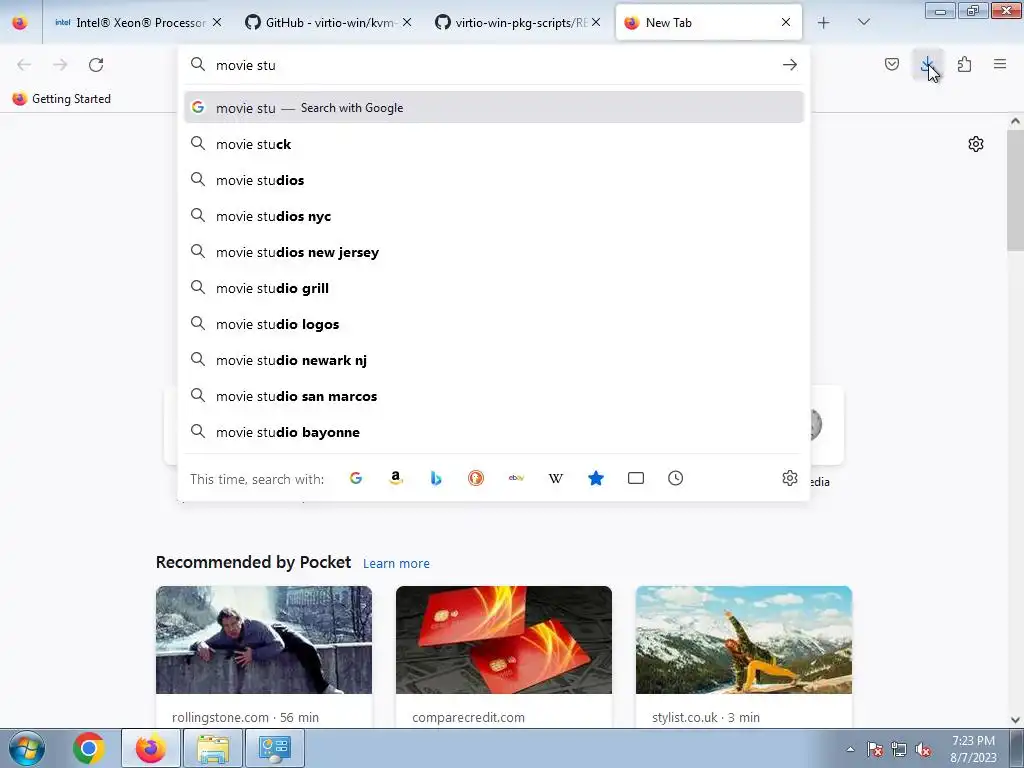The width and height of the screenshot is (1024, 768).
Task: Open the Save to Pocket icon
Action: (x=891, y=65)
